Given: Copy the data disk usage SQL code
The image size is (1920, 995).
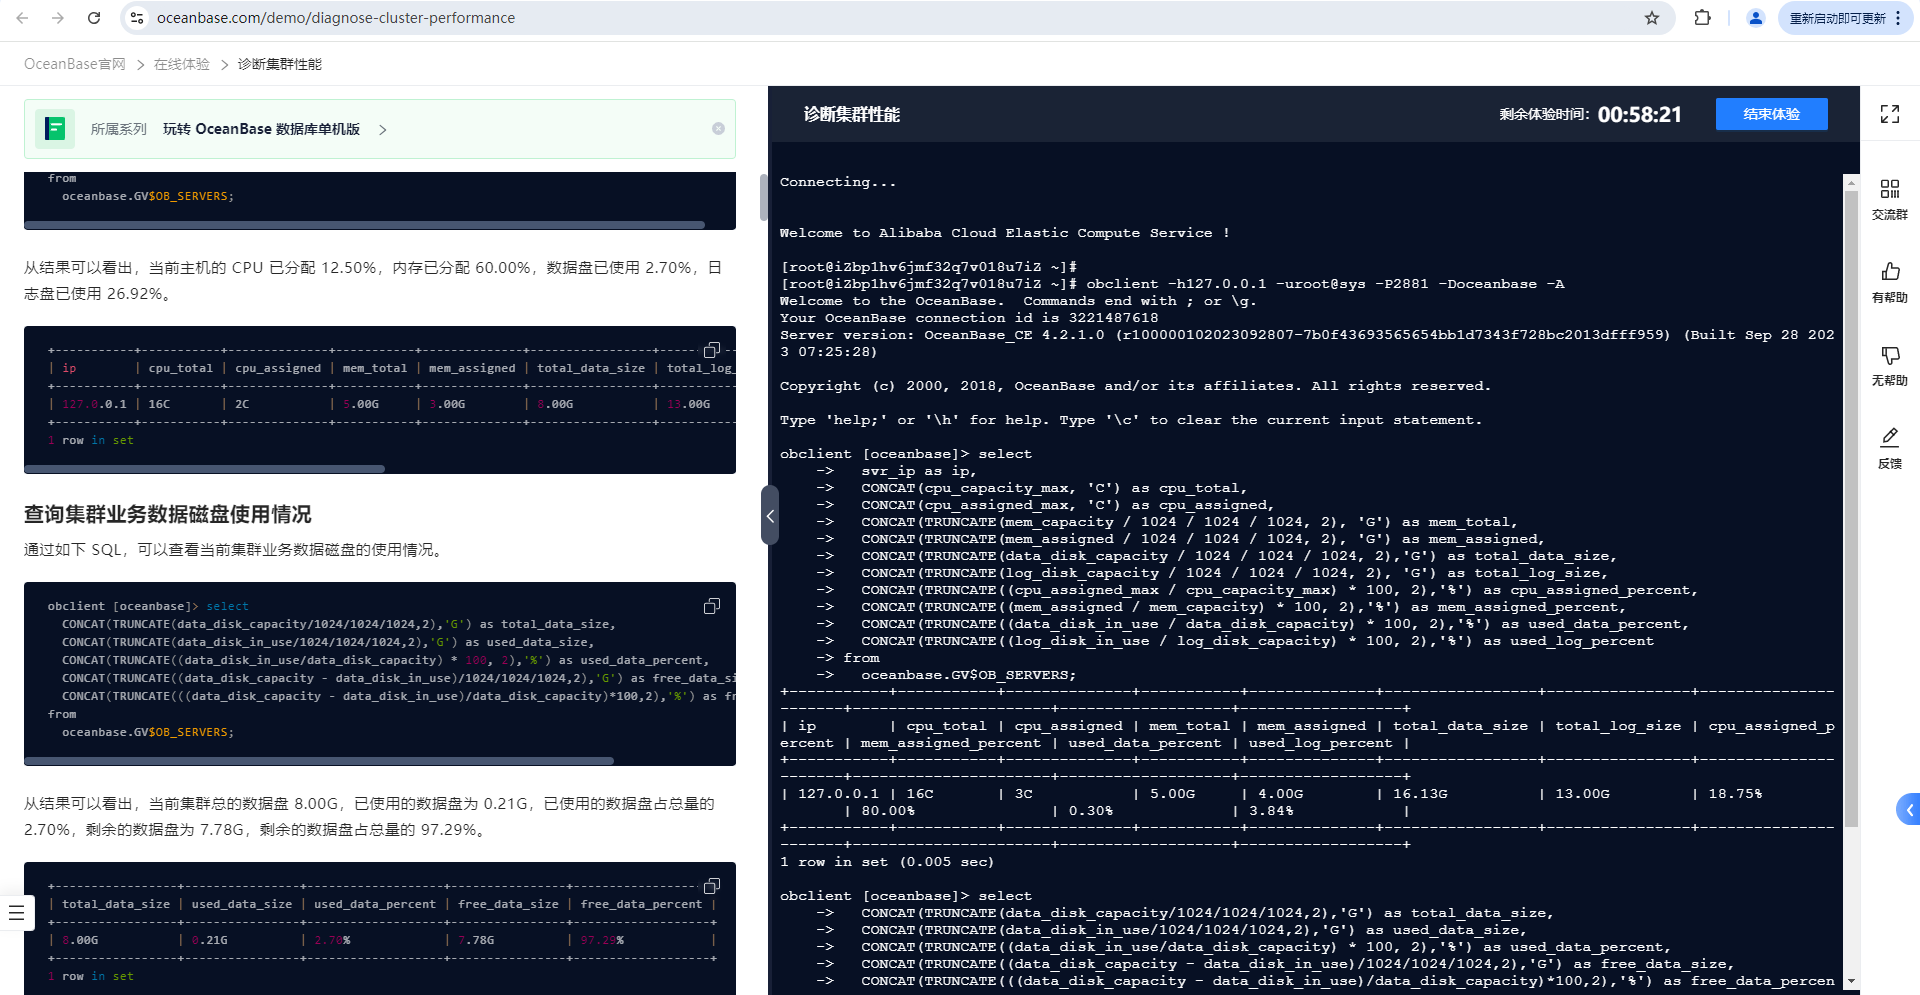Looking at the screenshot, I should pos(712,606).
